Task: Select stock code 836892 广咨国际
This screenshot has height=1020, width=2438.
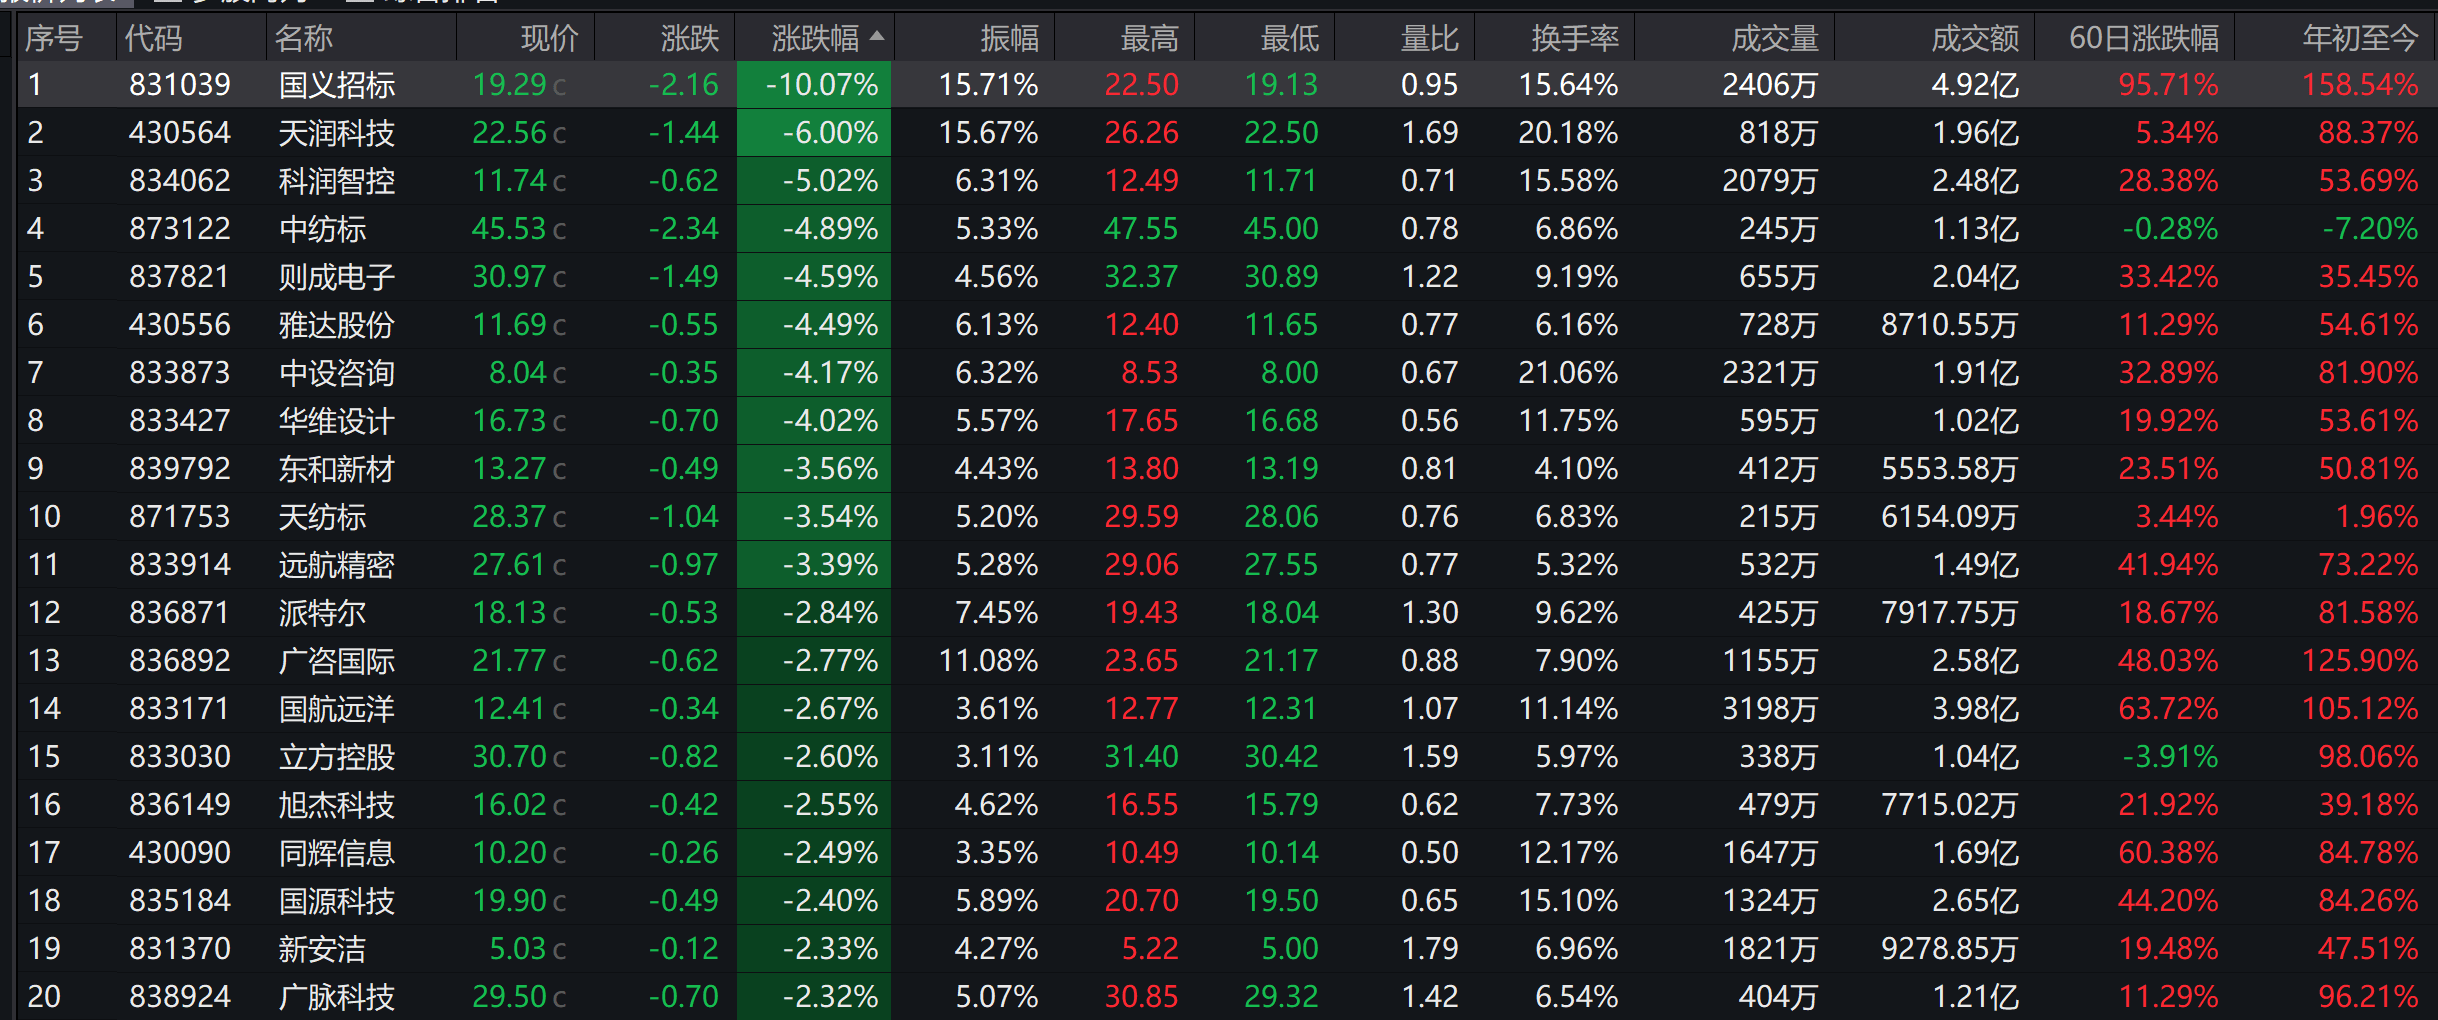Action: 179,661
